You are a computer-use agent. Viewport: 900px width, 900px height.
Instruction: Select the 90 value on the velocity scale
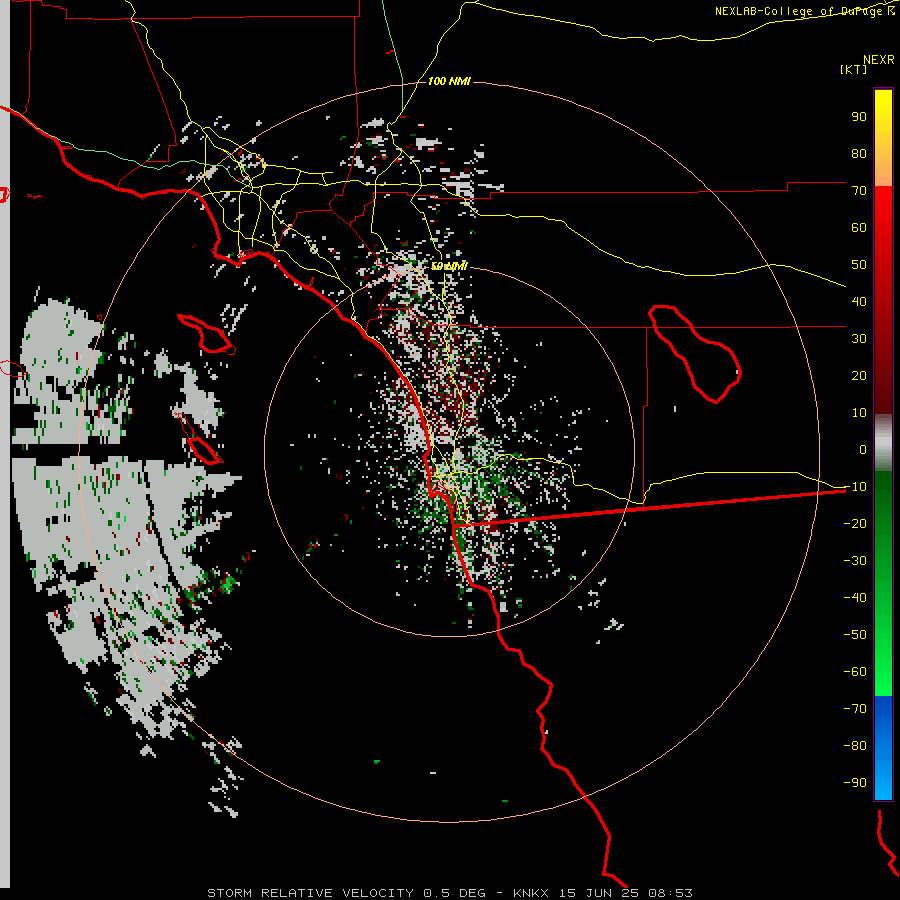point(859,117)
